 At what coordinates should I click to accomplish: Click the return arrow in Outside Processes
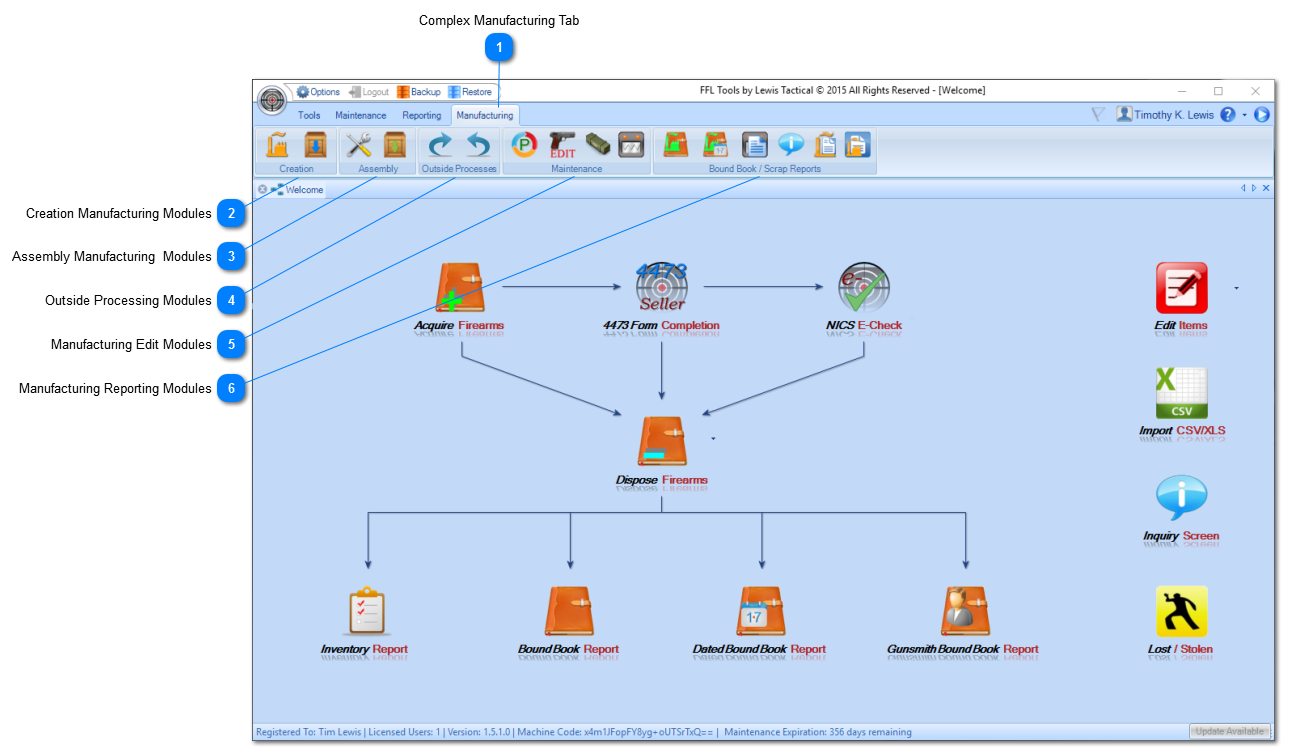point(479,146)
